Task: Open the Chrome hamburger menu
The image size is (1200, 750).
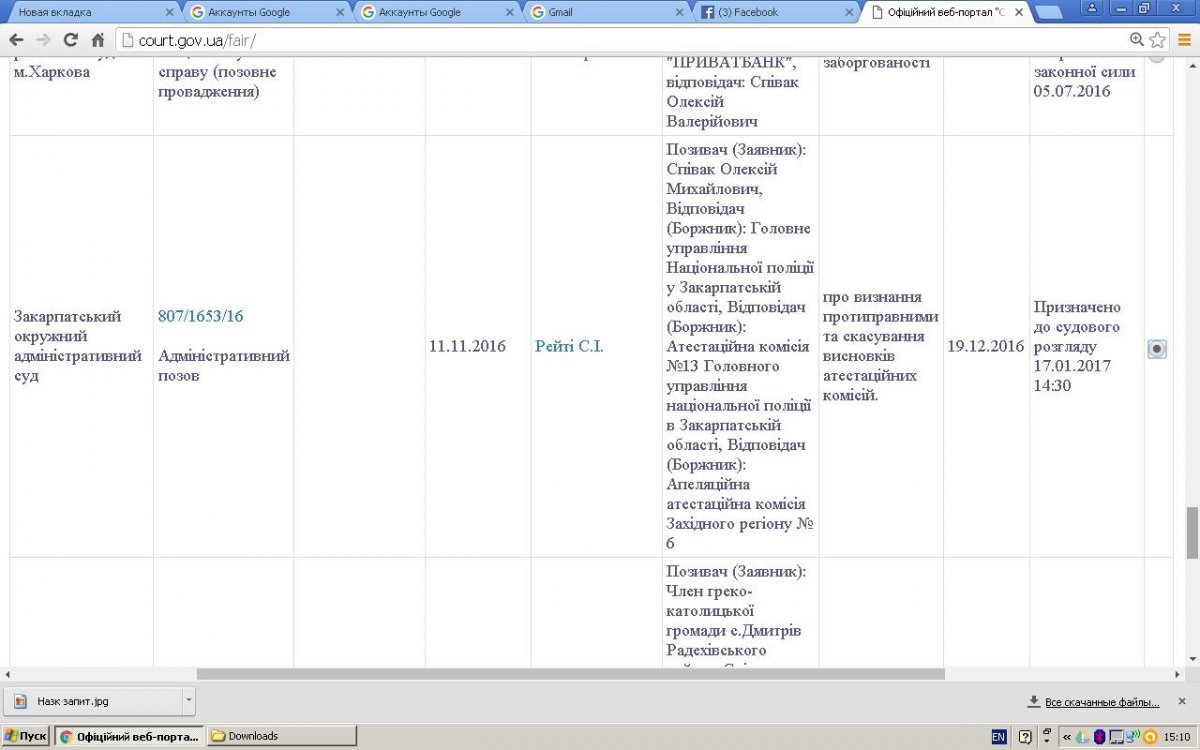Action: [1184, 40]
